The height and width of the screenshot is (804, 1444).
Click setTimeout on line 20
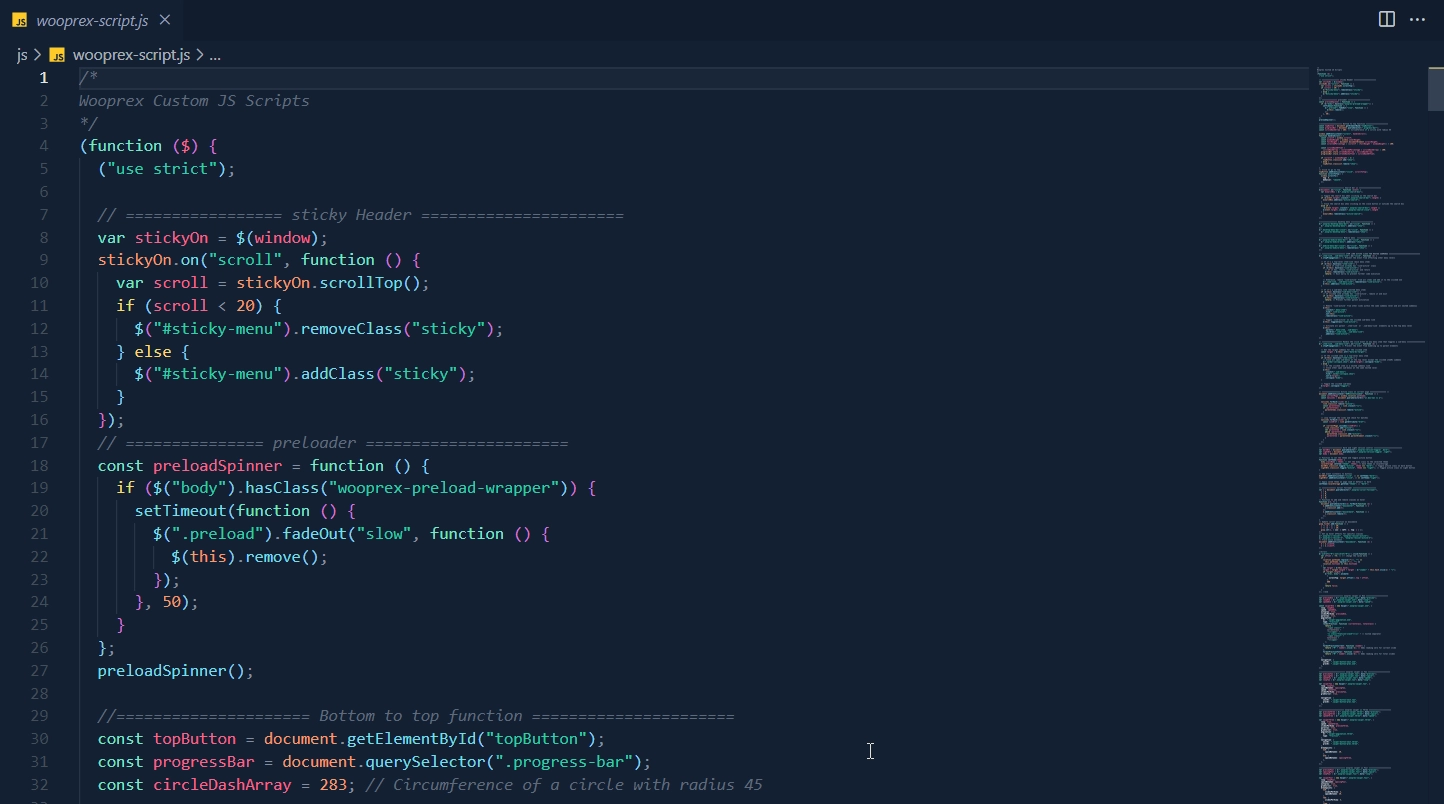click(180, 511)
